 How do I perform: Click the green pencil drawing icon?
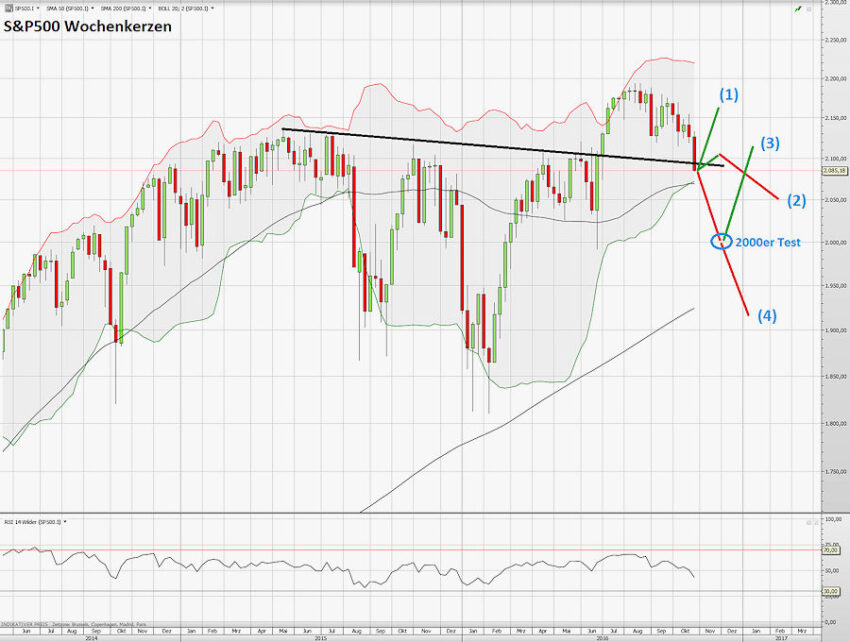point(797,8)
